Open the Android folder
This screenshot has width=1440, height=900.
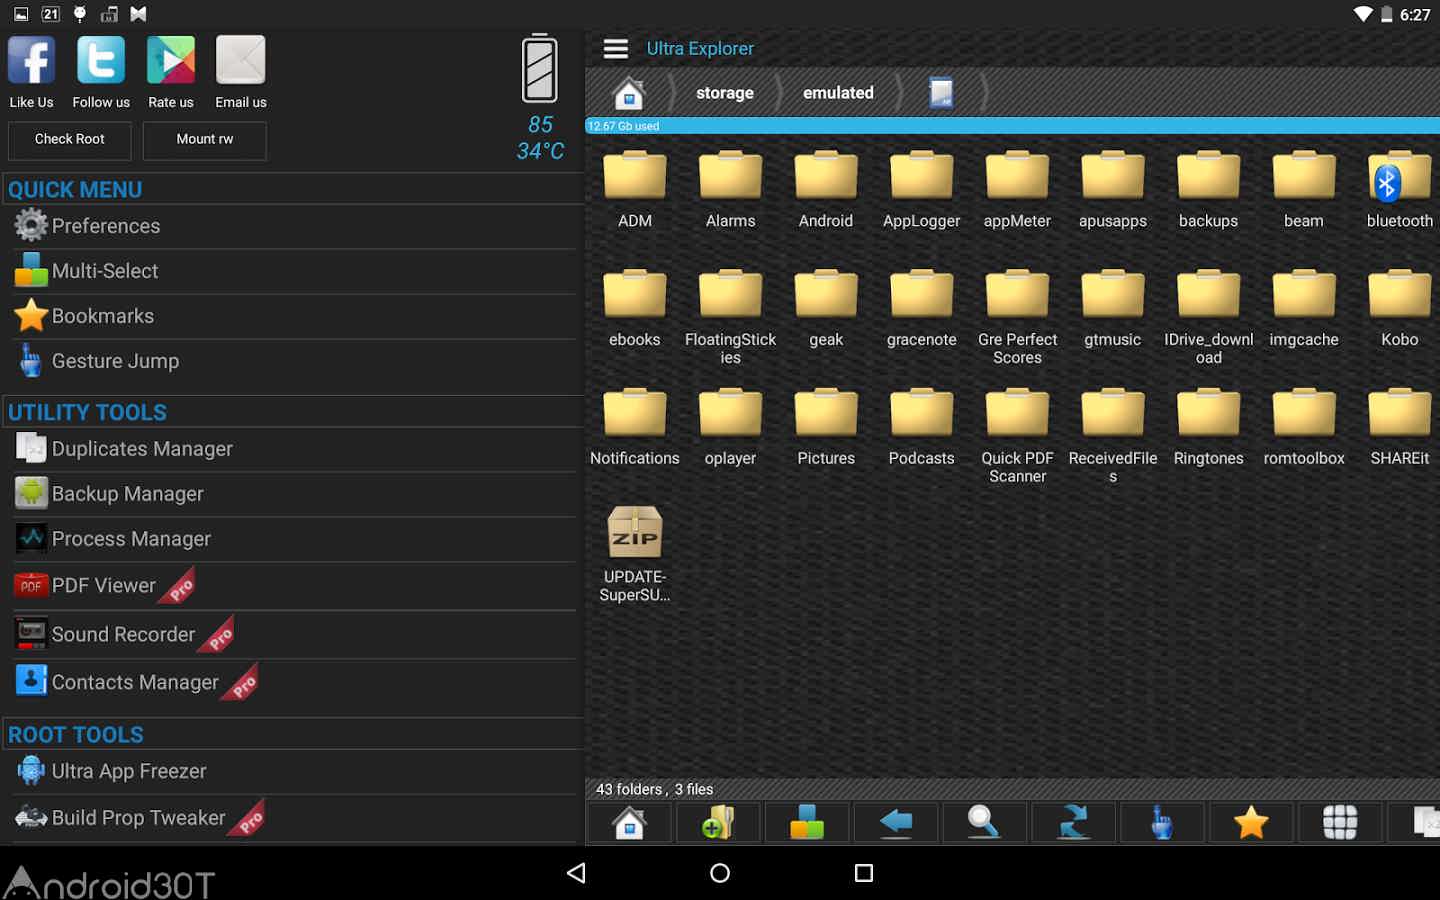826,190
